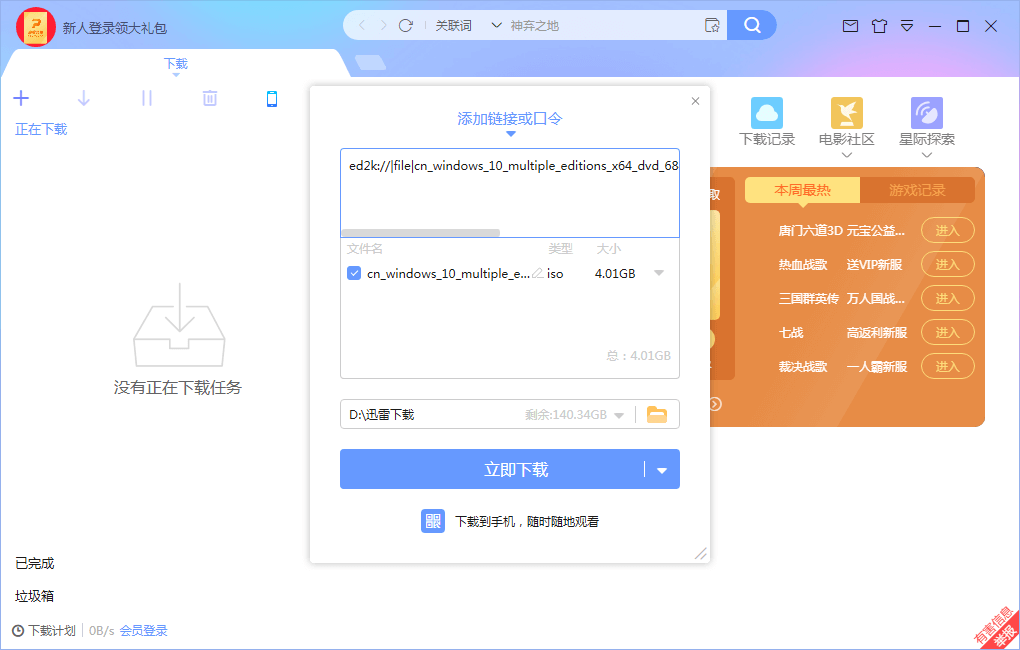Image resolution: width=1020 pixels, height=650 pixels.
Task: Expand the chevron under 星际探索
Action: [927, 155]
